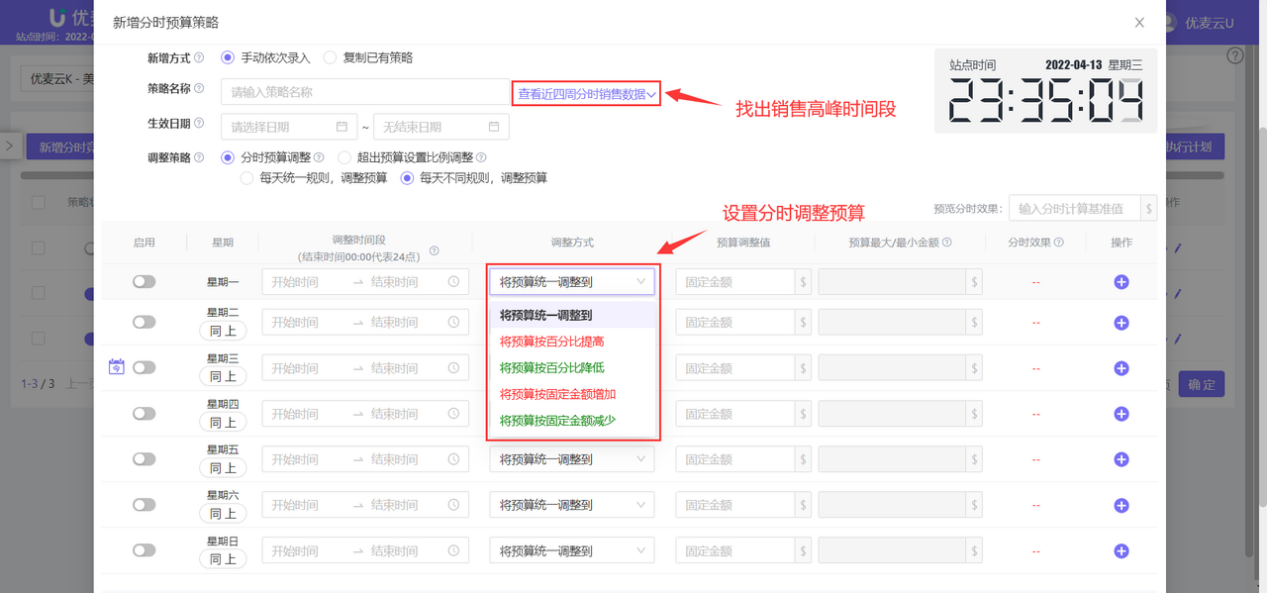Click the 确定 confirm button
This screenshot has height=593, width=1267.
pos(1200,384)
